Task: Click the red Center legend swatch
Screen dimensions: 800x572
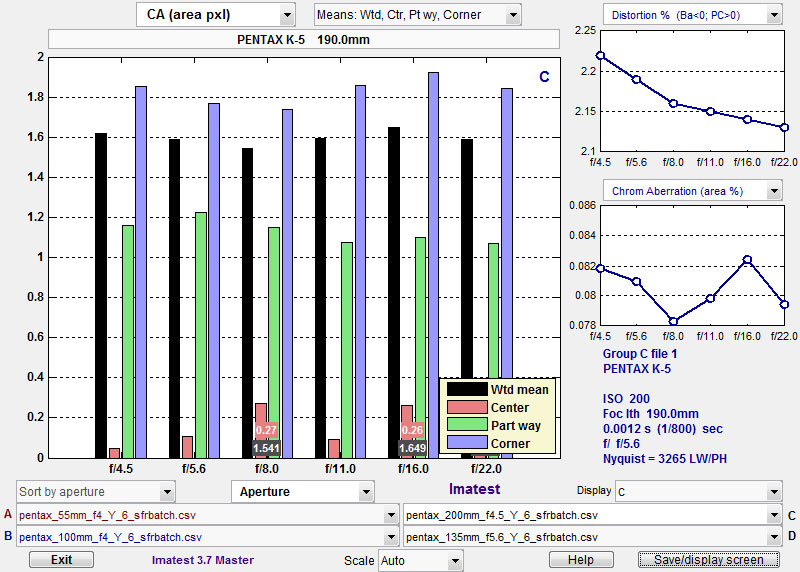Action: pos(467,407)
